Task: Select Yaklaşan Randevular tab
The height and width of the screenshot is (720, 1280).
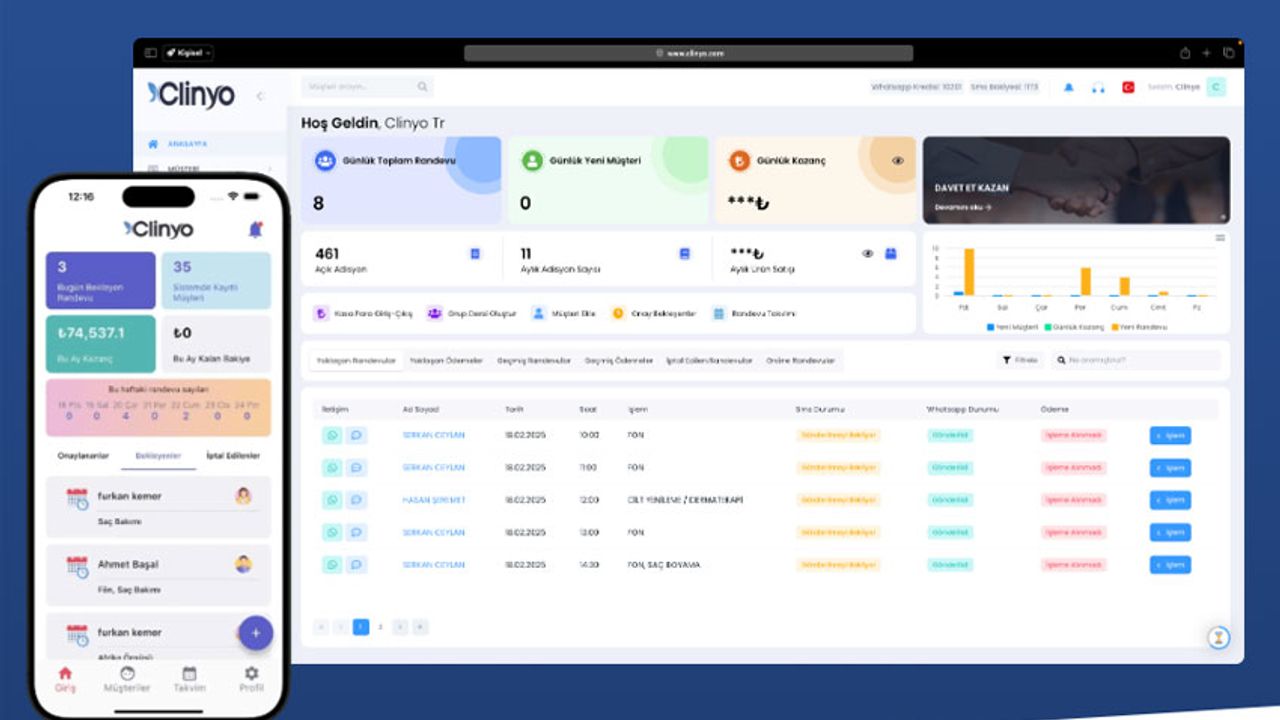Action: tap(357, 360)
